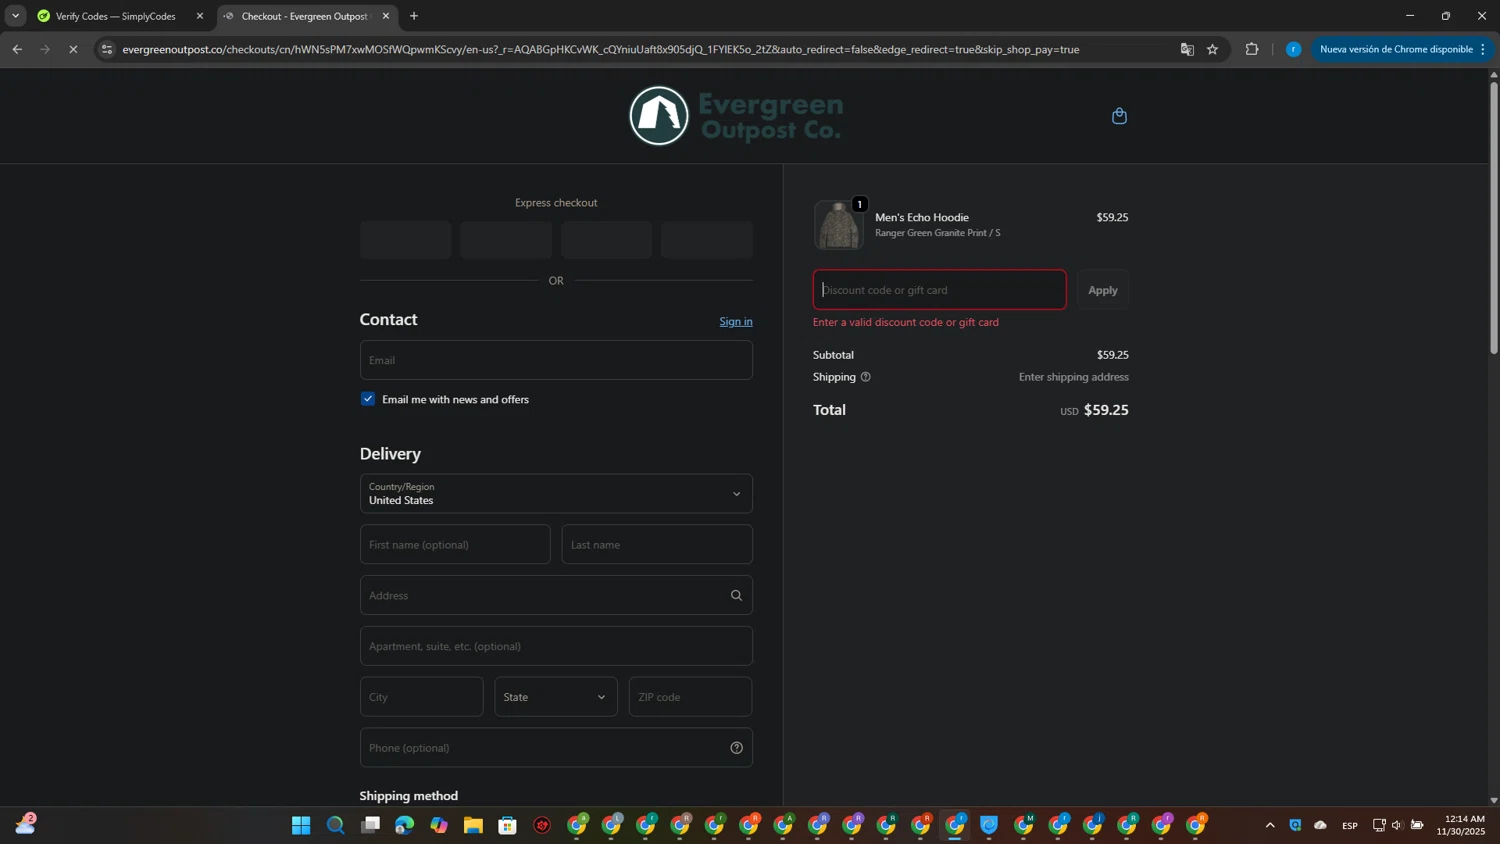Click the page vertical scrollbar

[x=1494, y=217]
